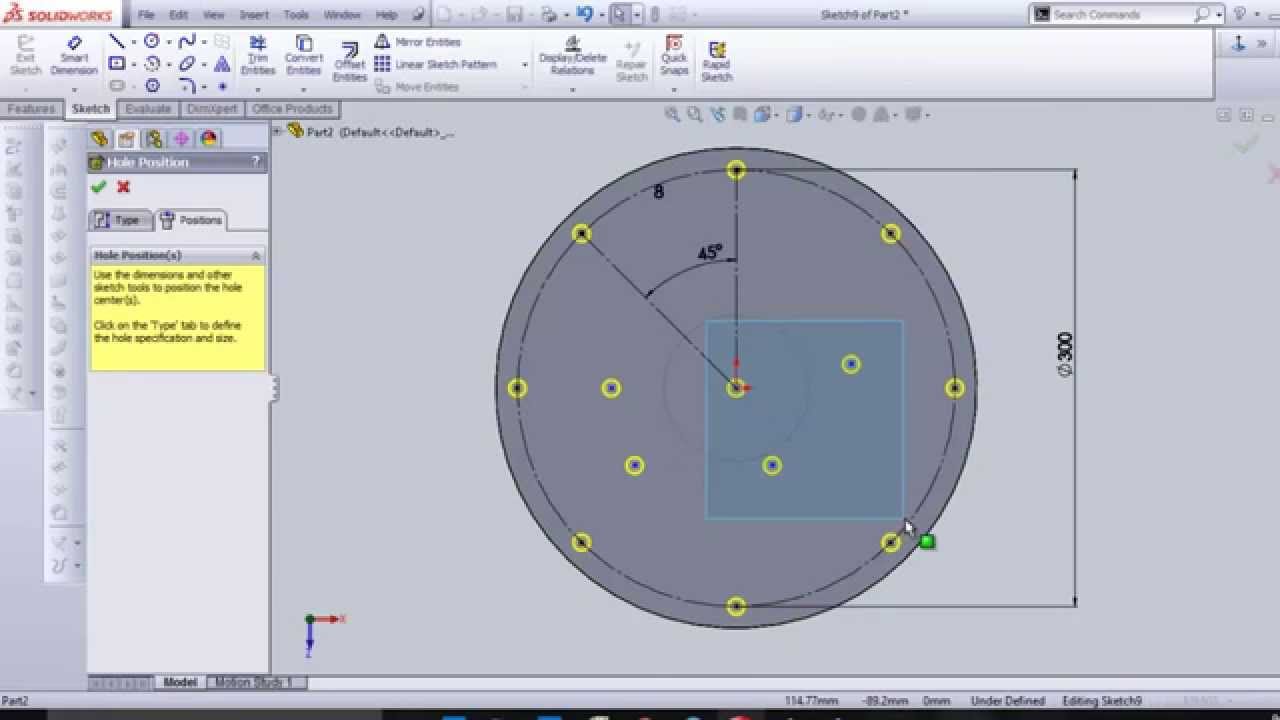Exit the current sketch via Exit Sketch
The image size is (1280, 720).
click(x=25, y=55)
